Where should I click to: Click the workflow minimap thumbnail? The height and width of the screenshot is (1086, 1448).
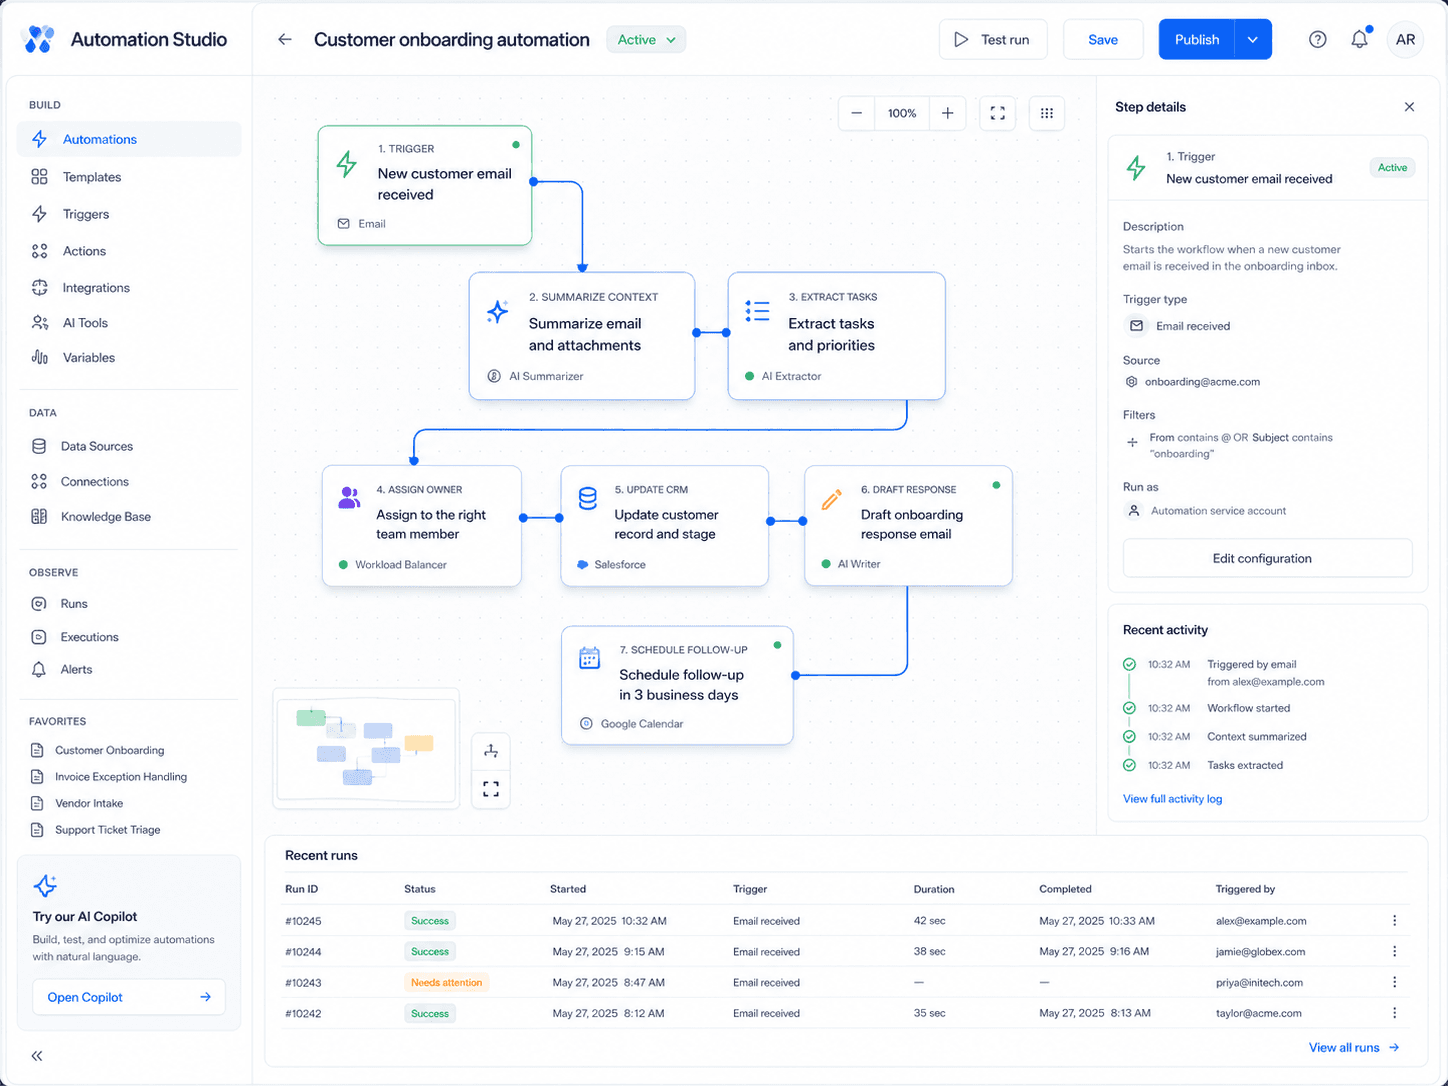(366, 748)
